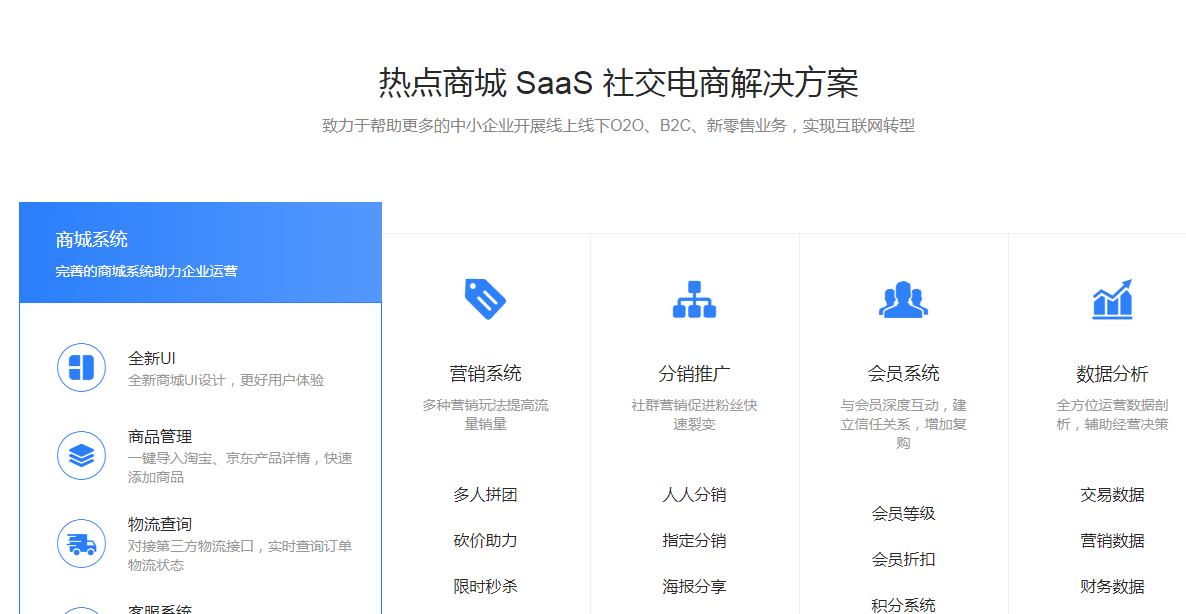Select the 会员等级 link
This screenshot has height=614, width=1186.
tap(903, 514)
